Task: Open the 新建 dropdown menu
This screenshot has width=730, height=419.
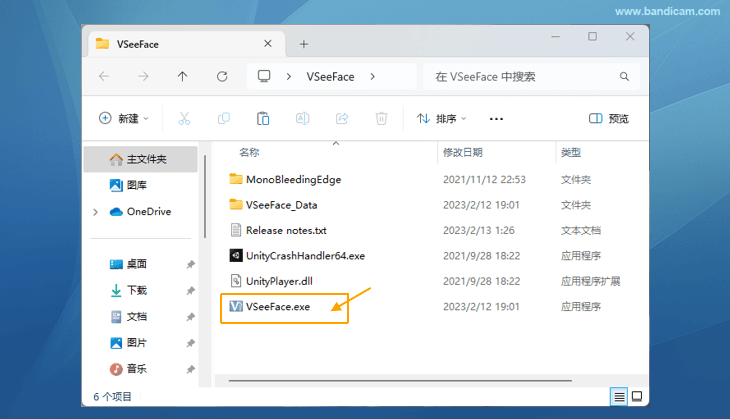Action: tap(124, 119)
